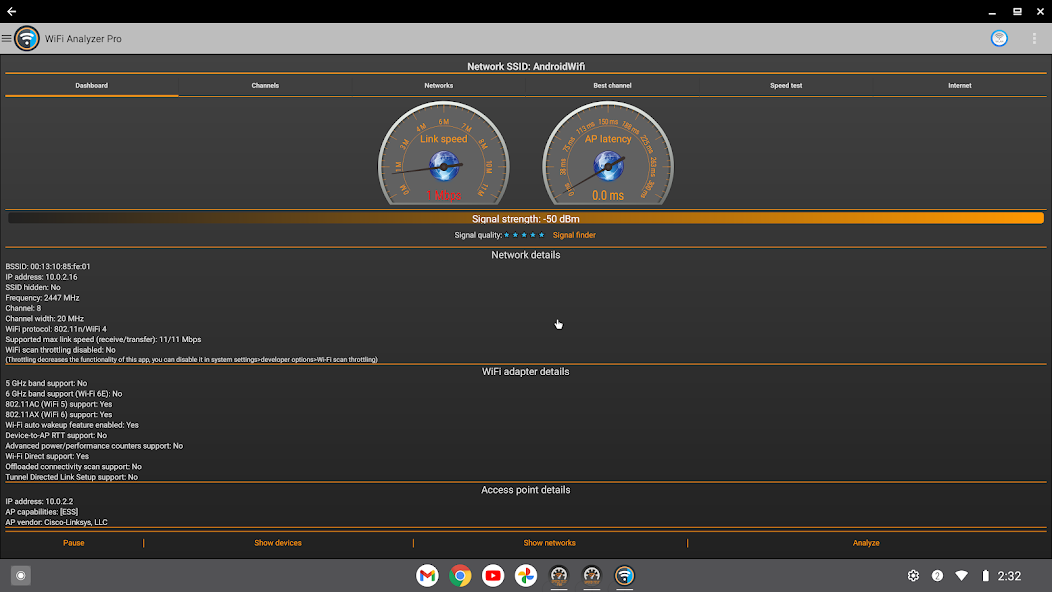Open the Signal finder link
The width and height of the screenshot is (1052, 592).
tap(574, 235)
